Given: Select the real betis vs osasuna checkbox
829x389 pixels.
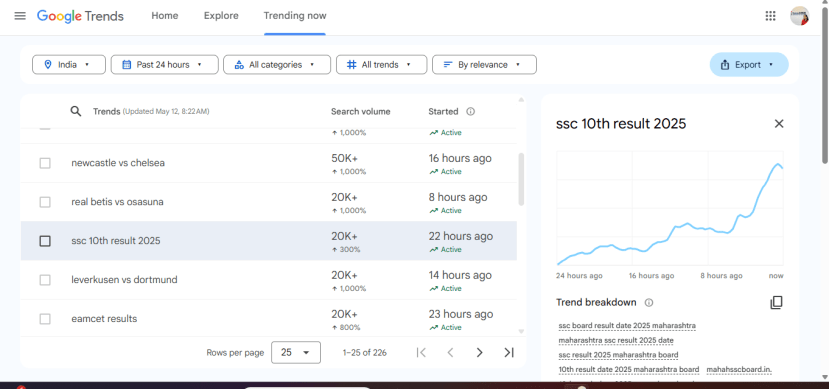Looking at the screenshot, I should coord(45,202).
